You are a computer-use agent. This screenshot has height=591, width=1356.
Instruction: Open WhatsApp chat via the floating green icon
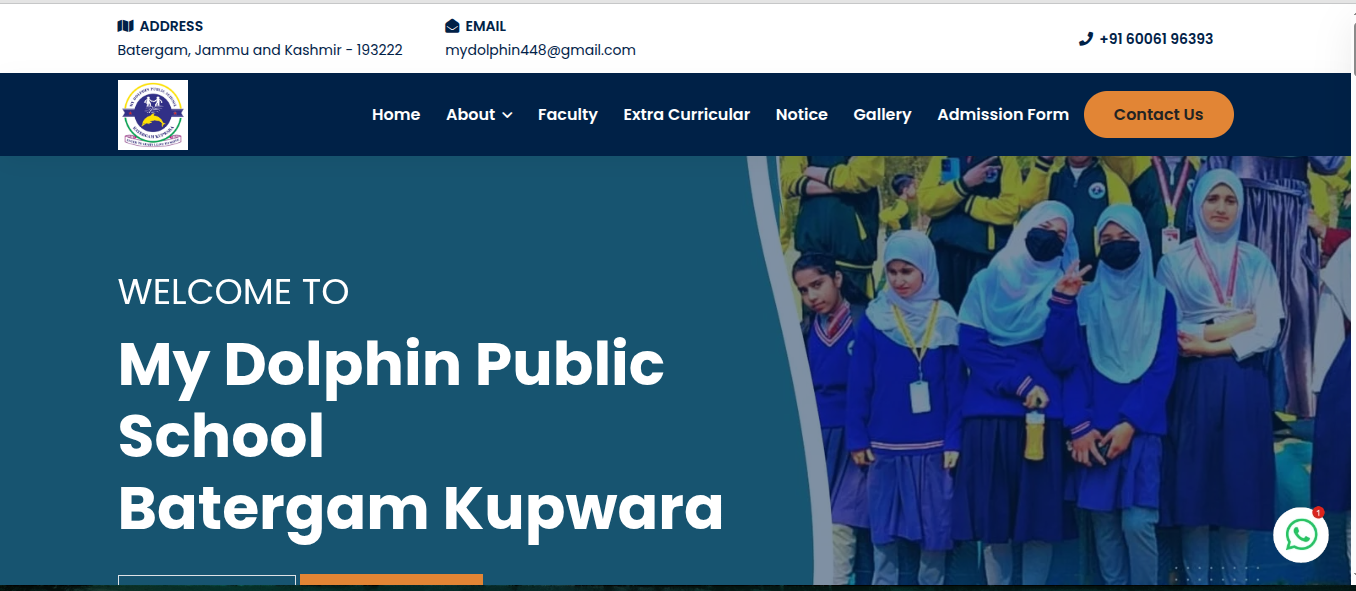(x=1301, y=536)
